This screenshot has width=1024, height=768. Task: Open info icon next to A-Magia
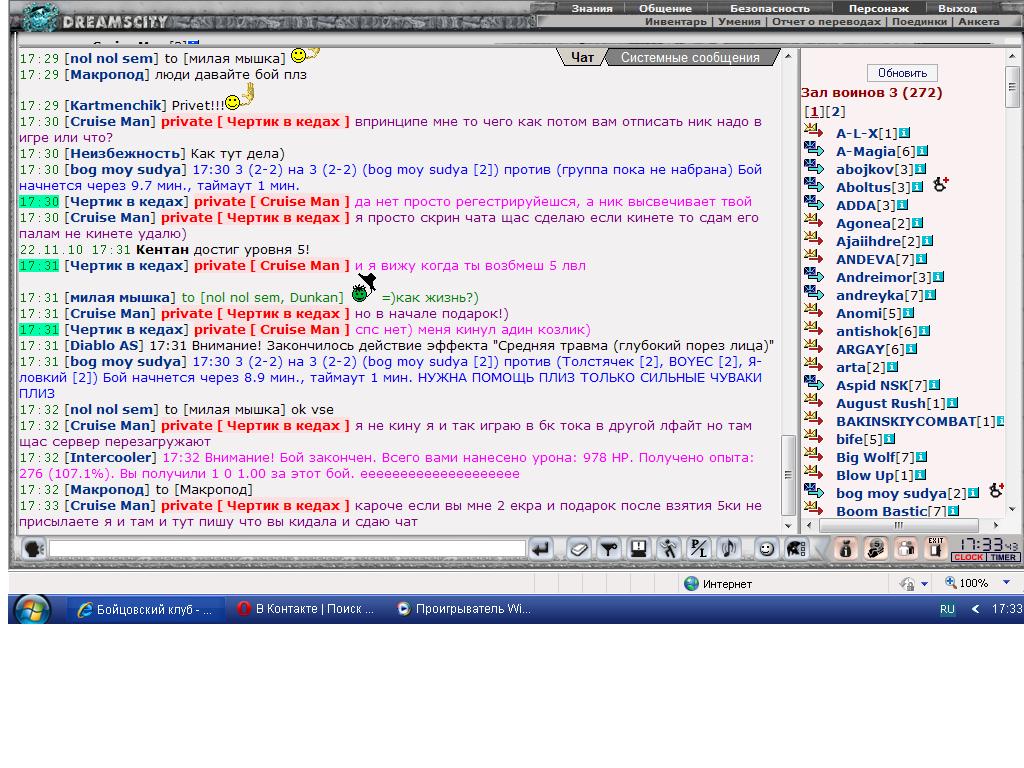point(922,152)
